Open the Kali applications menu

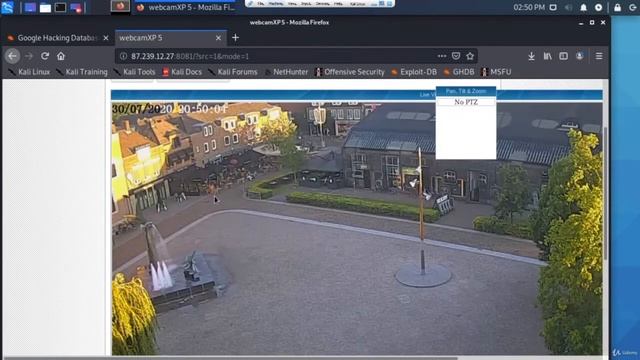[x=7, y=7]
